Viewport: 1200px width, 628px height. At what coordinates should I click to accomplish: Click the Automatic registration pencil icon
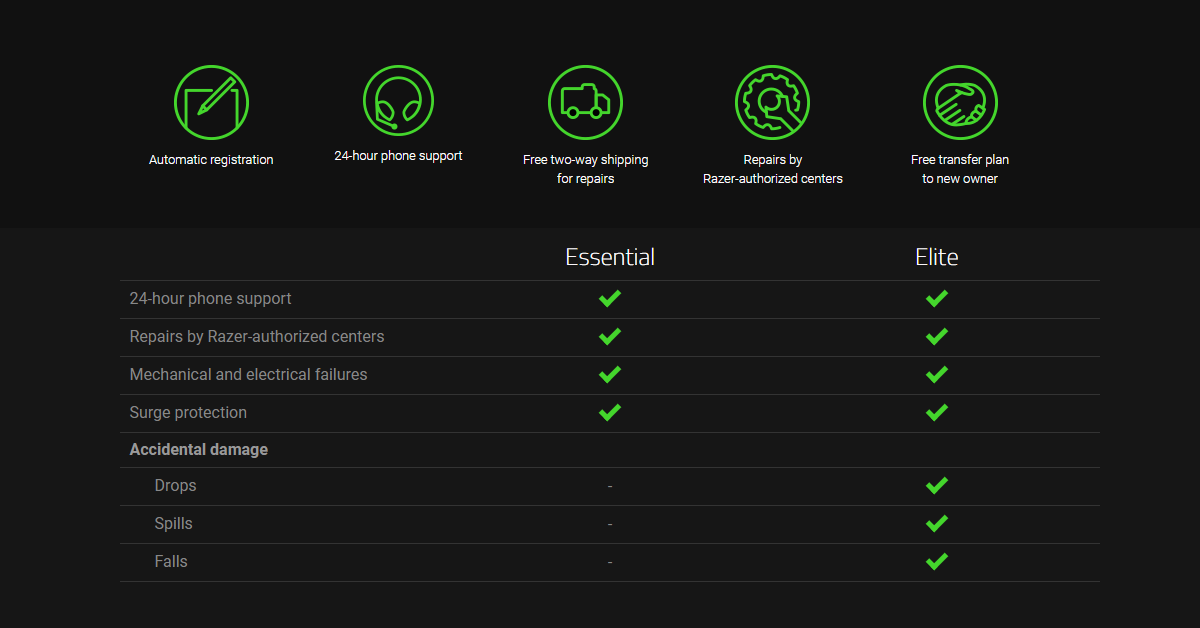[211, 102]
